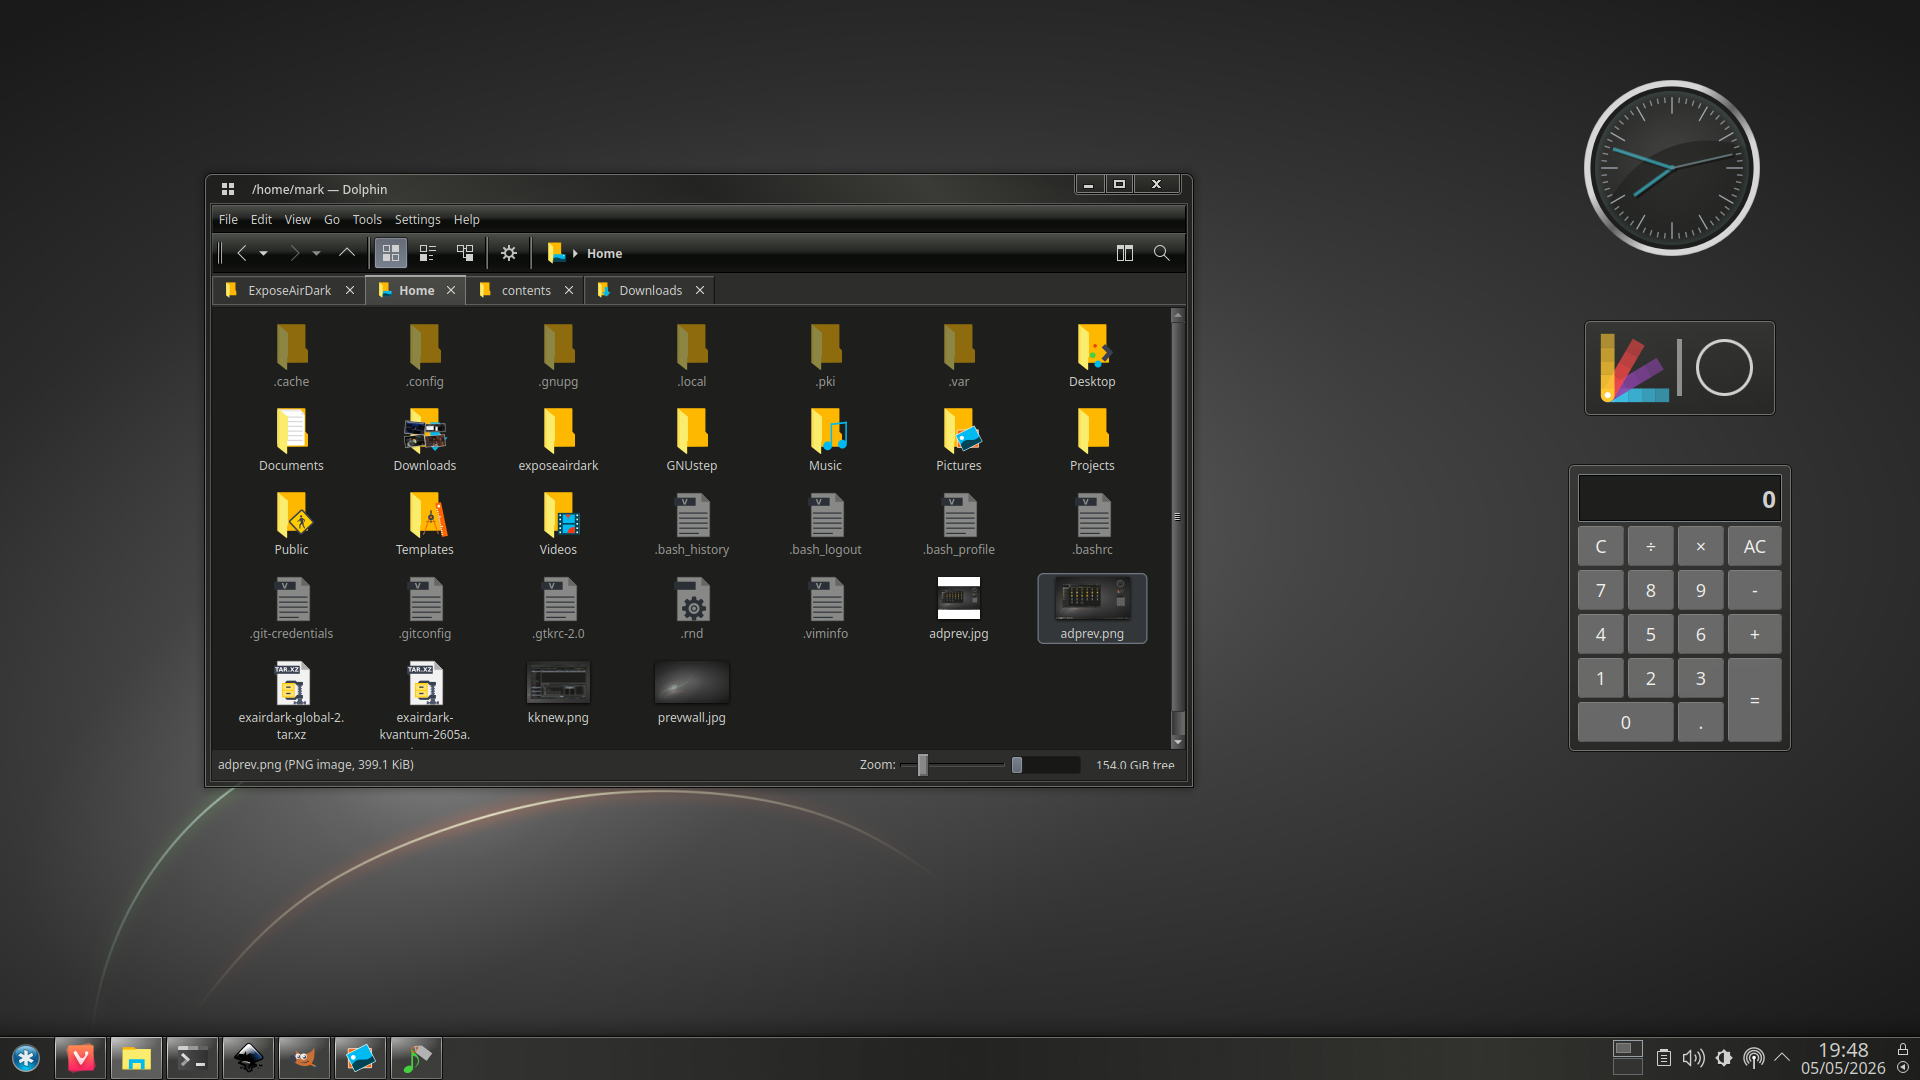Close the Downloads tab
Screen dimensions: 1920x1080
pyautogui.click(x=700, y=290)
